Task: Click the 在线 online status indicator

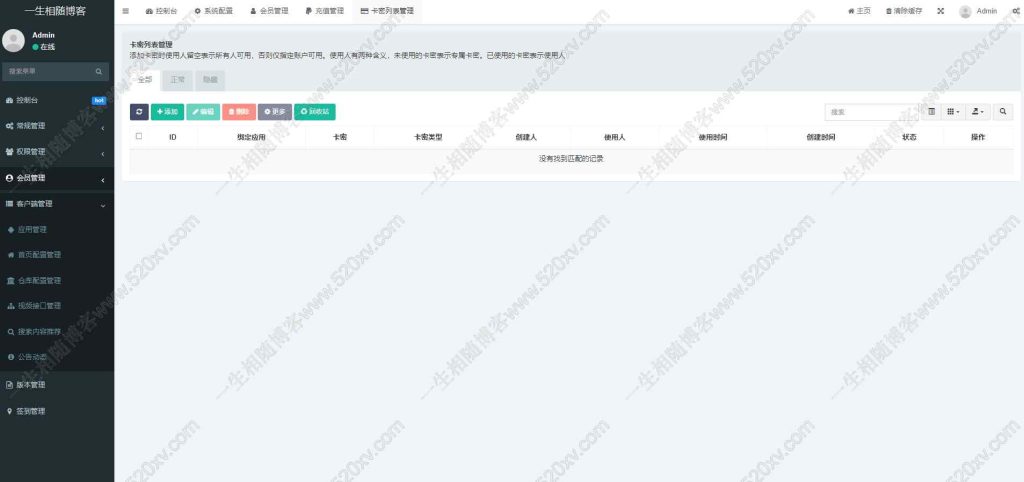Action: (x=44, y=47)
